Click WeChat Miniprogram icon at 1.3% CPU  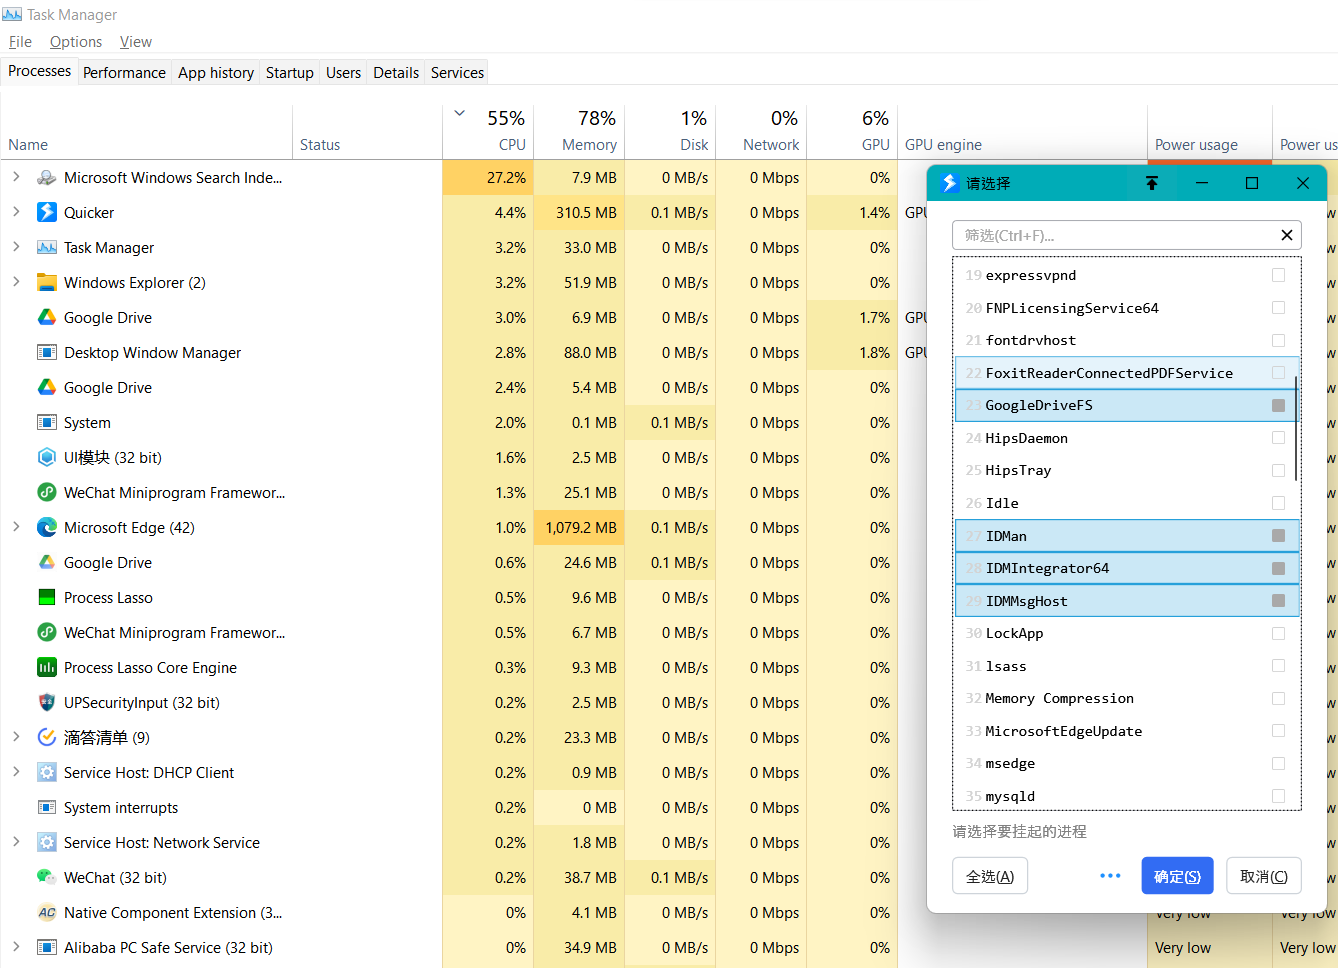point(47,493)
